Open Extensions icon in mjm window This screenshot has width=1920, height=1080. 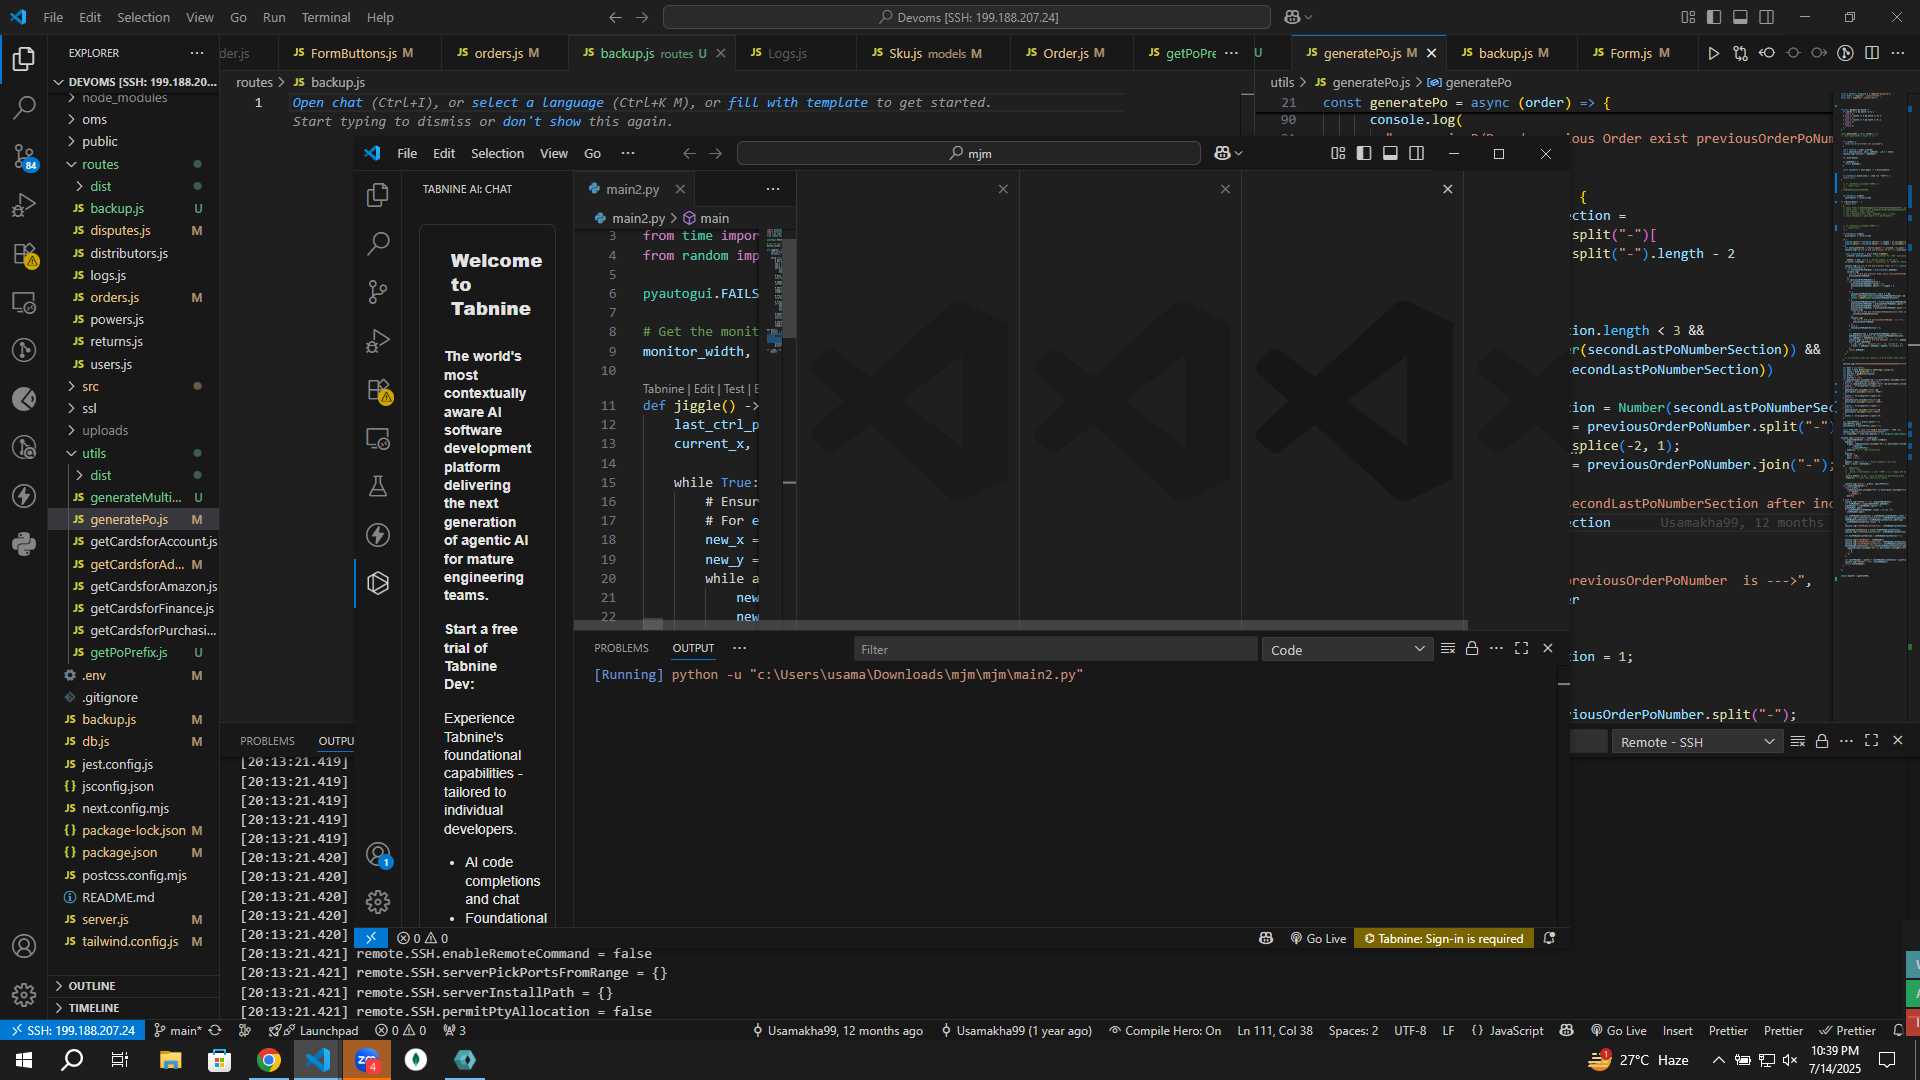378,390
